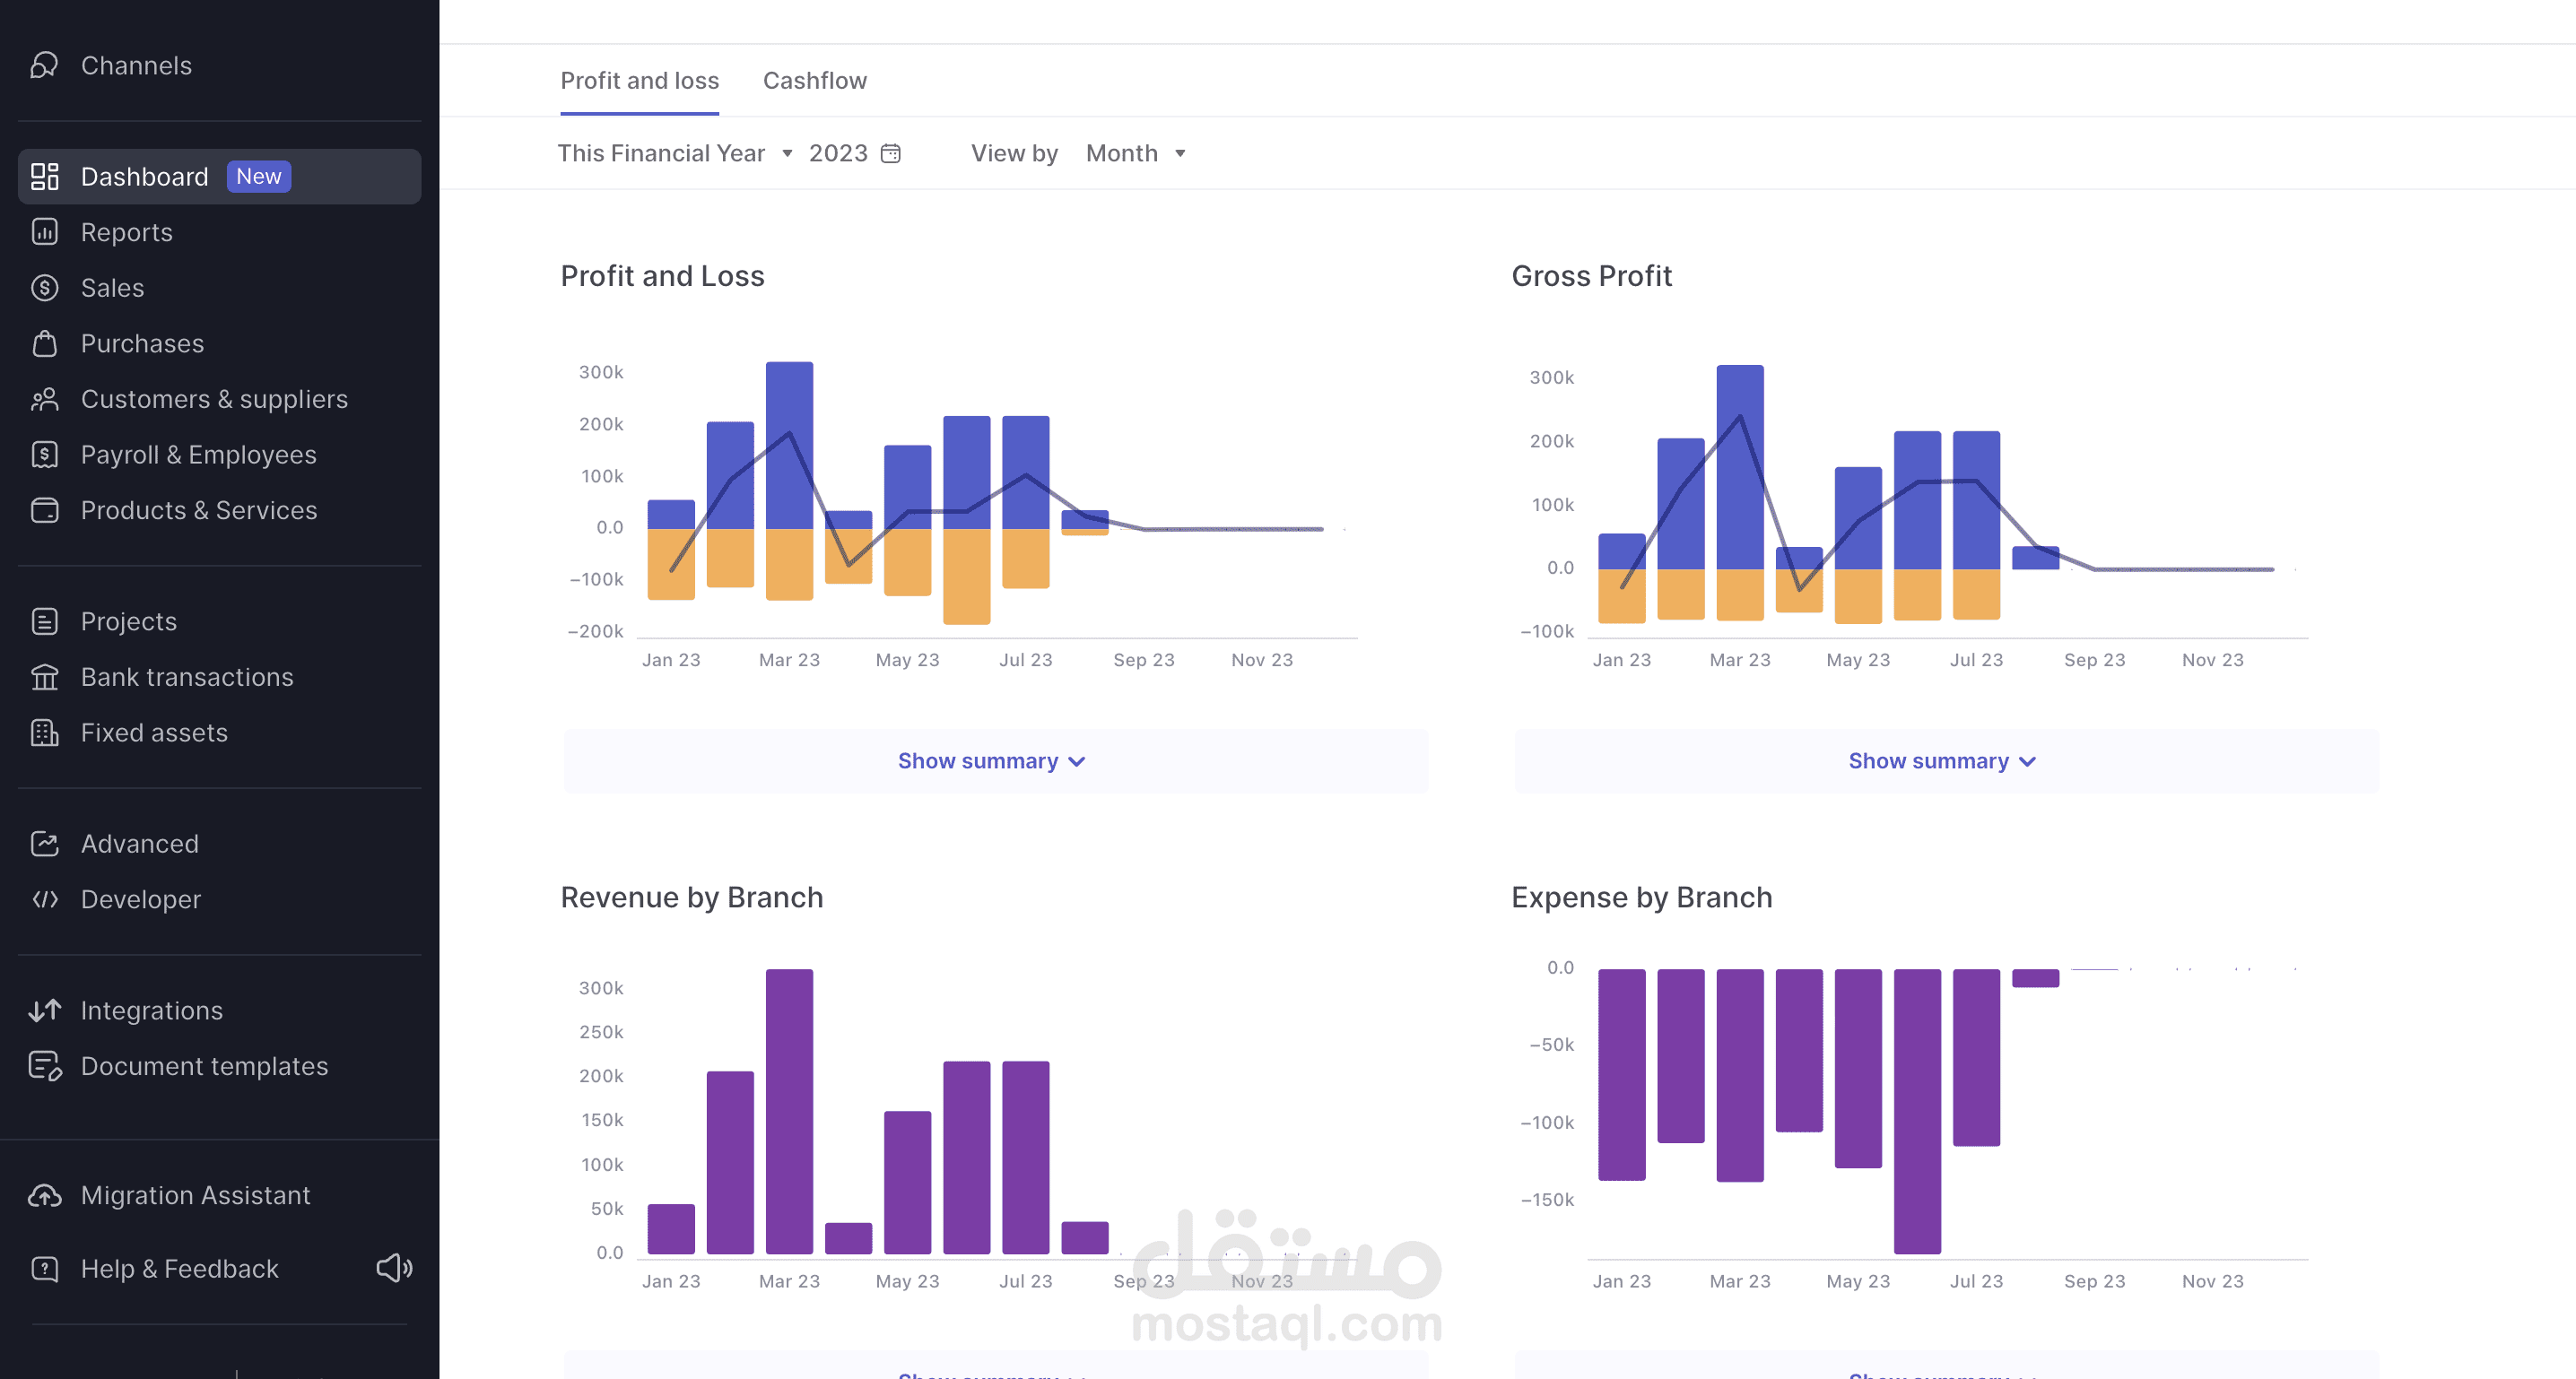Open the Developer code icon
Viewport: 2576px width, 1379px height.
[44, 900]
